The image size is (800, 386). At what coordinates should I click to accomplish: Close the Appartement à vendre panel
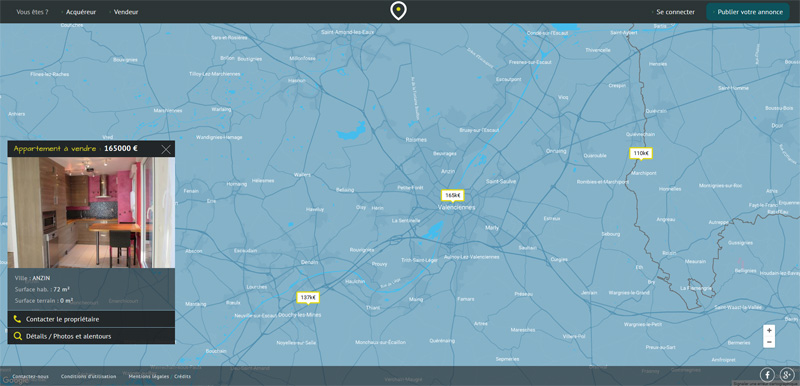pos(166,149)
